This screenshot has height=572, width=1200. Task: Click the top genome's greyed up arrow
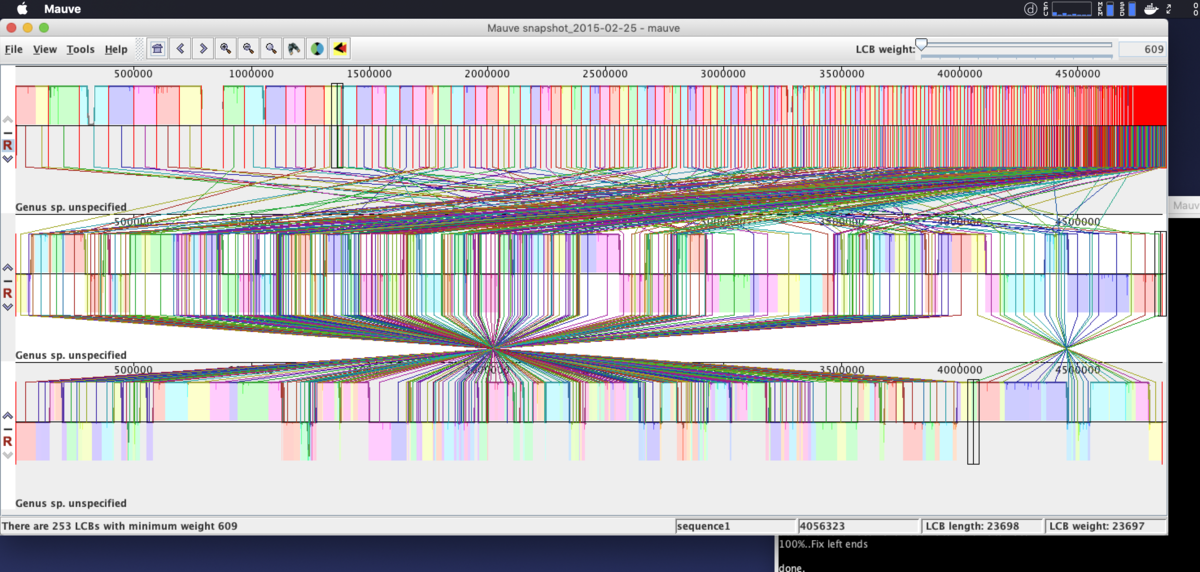click(8, 120)
